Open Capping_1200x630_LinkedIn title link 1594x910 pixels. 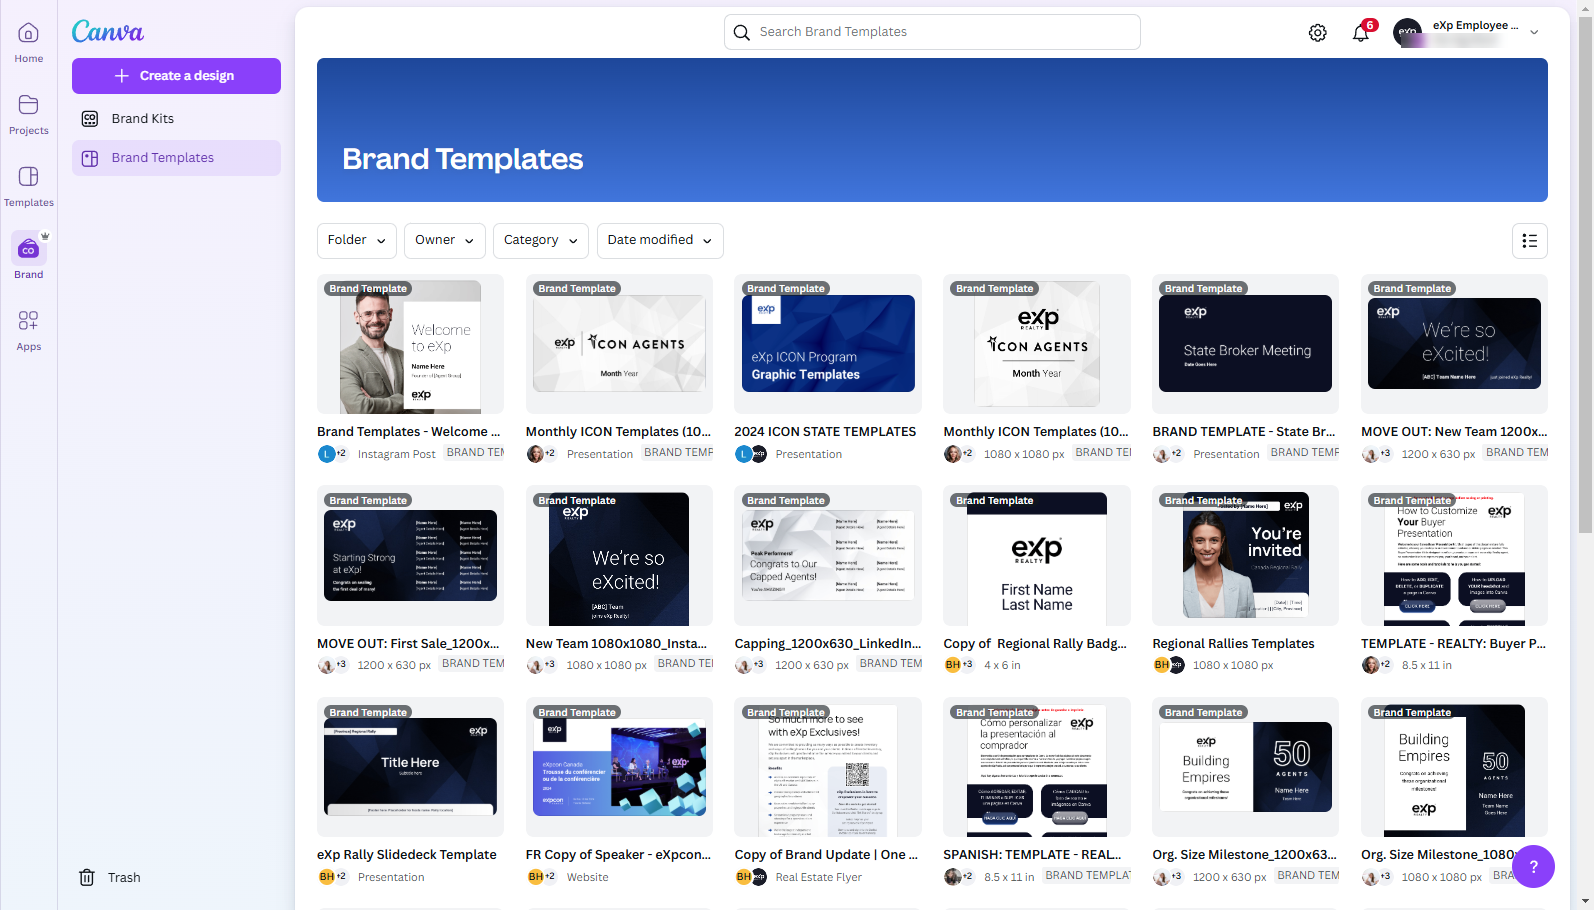[828, 644]
